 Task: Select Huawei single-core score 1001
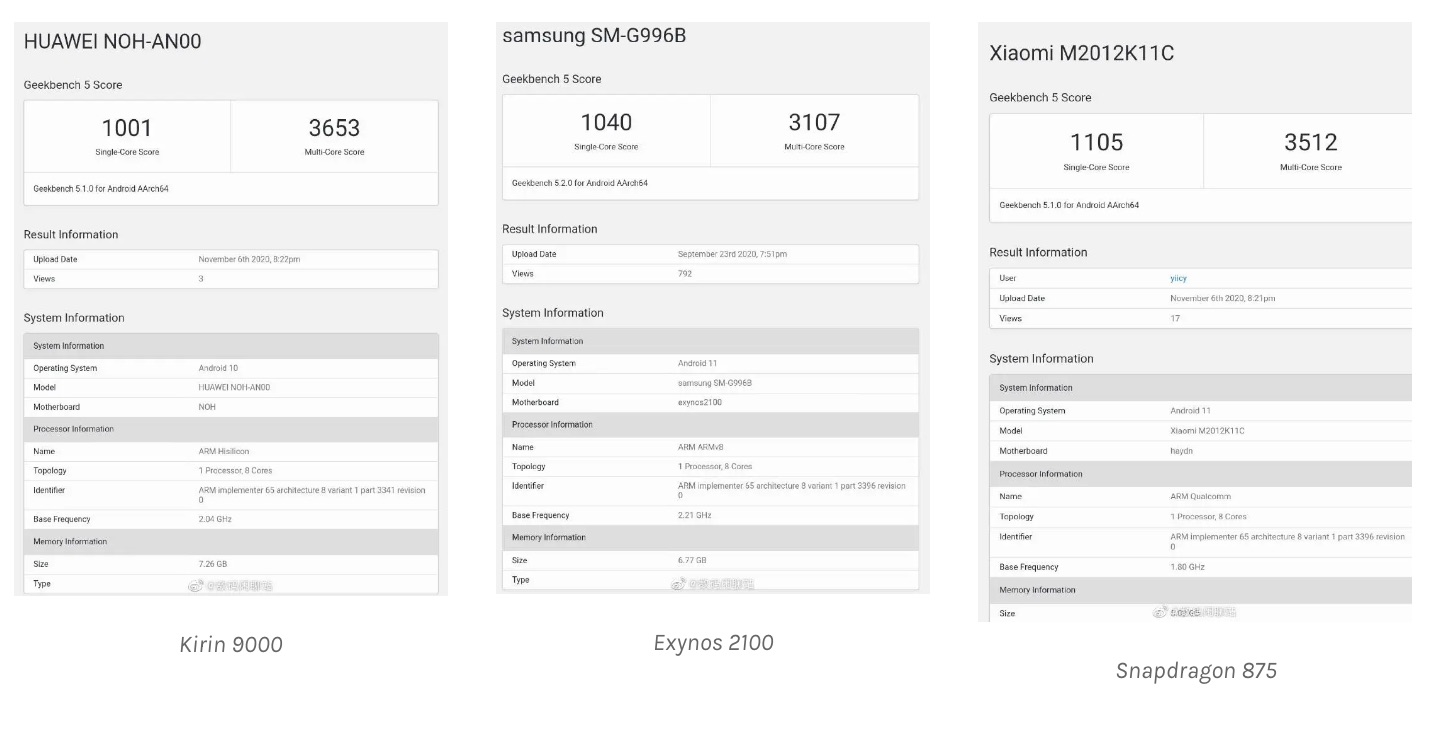click(x=127, y=128)
